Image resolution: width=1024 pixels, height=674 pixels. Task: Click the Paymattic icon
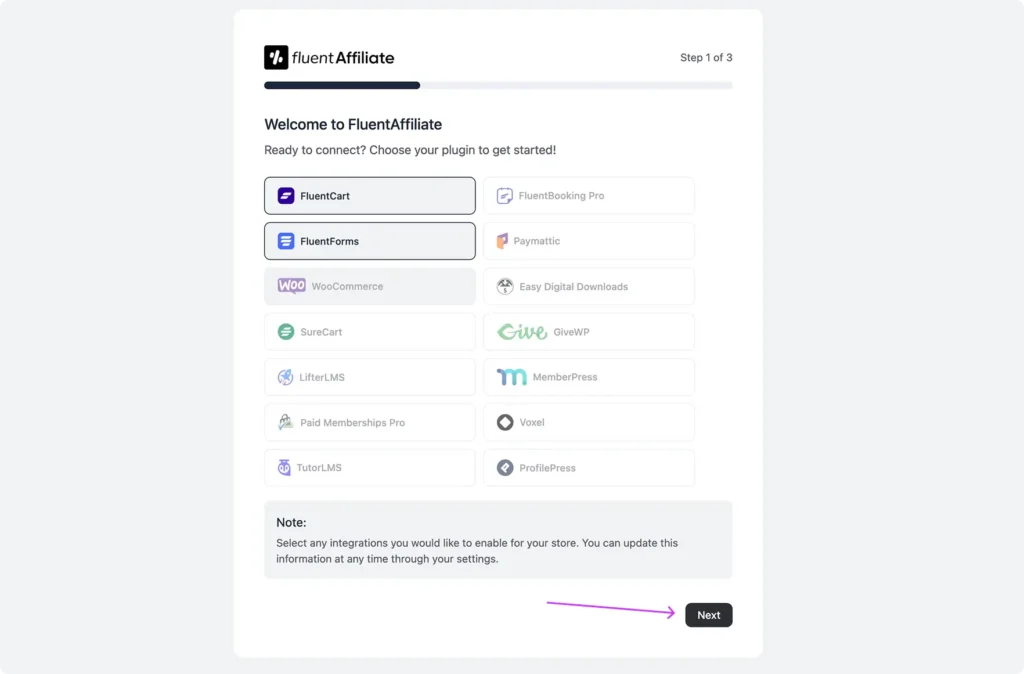point(504,240)
